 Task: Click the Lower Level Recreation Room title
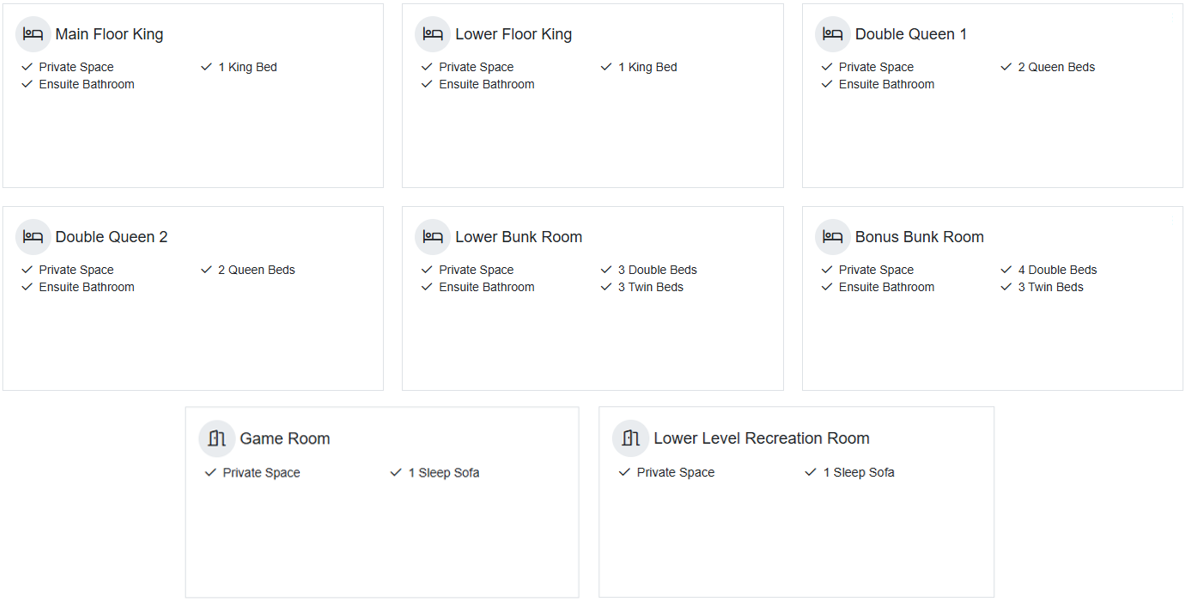tap(761, 438)
